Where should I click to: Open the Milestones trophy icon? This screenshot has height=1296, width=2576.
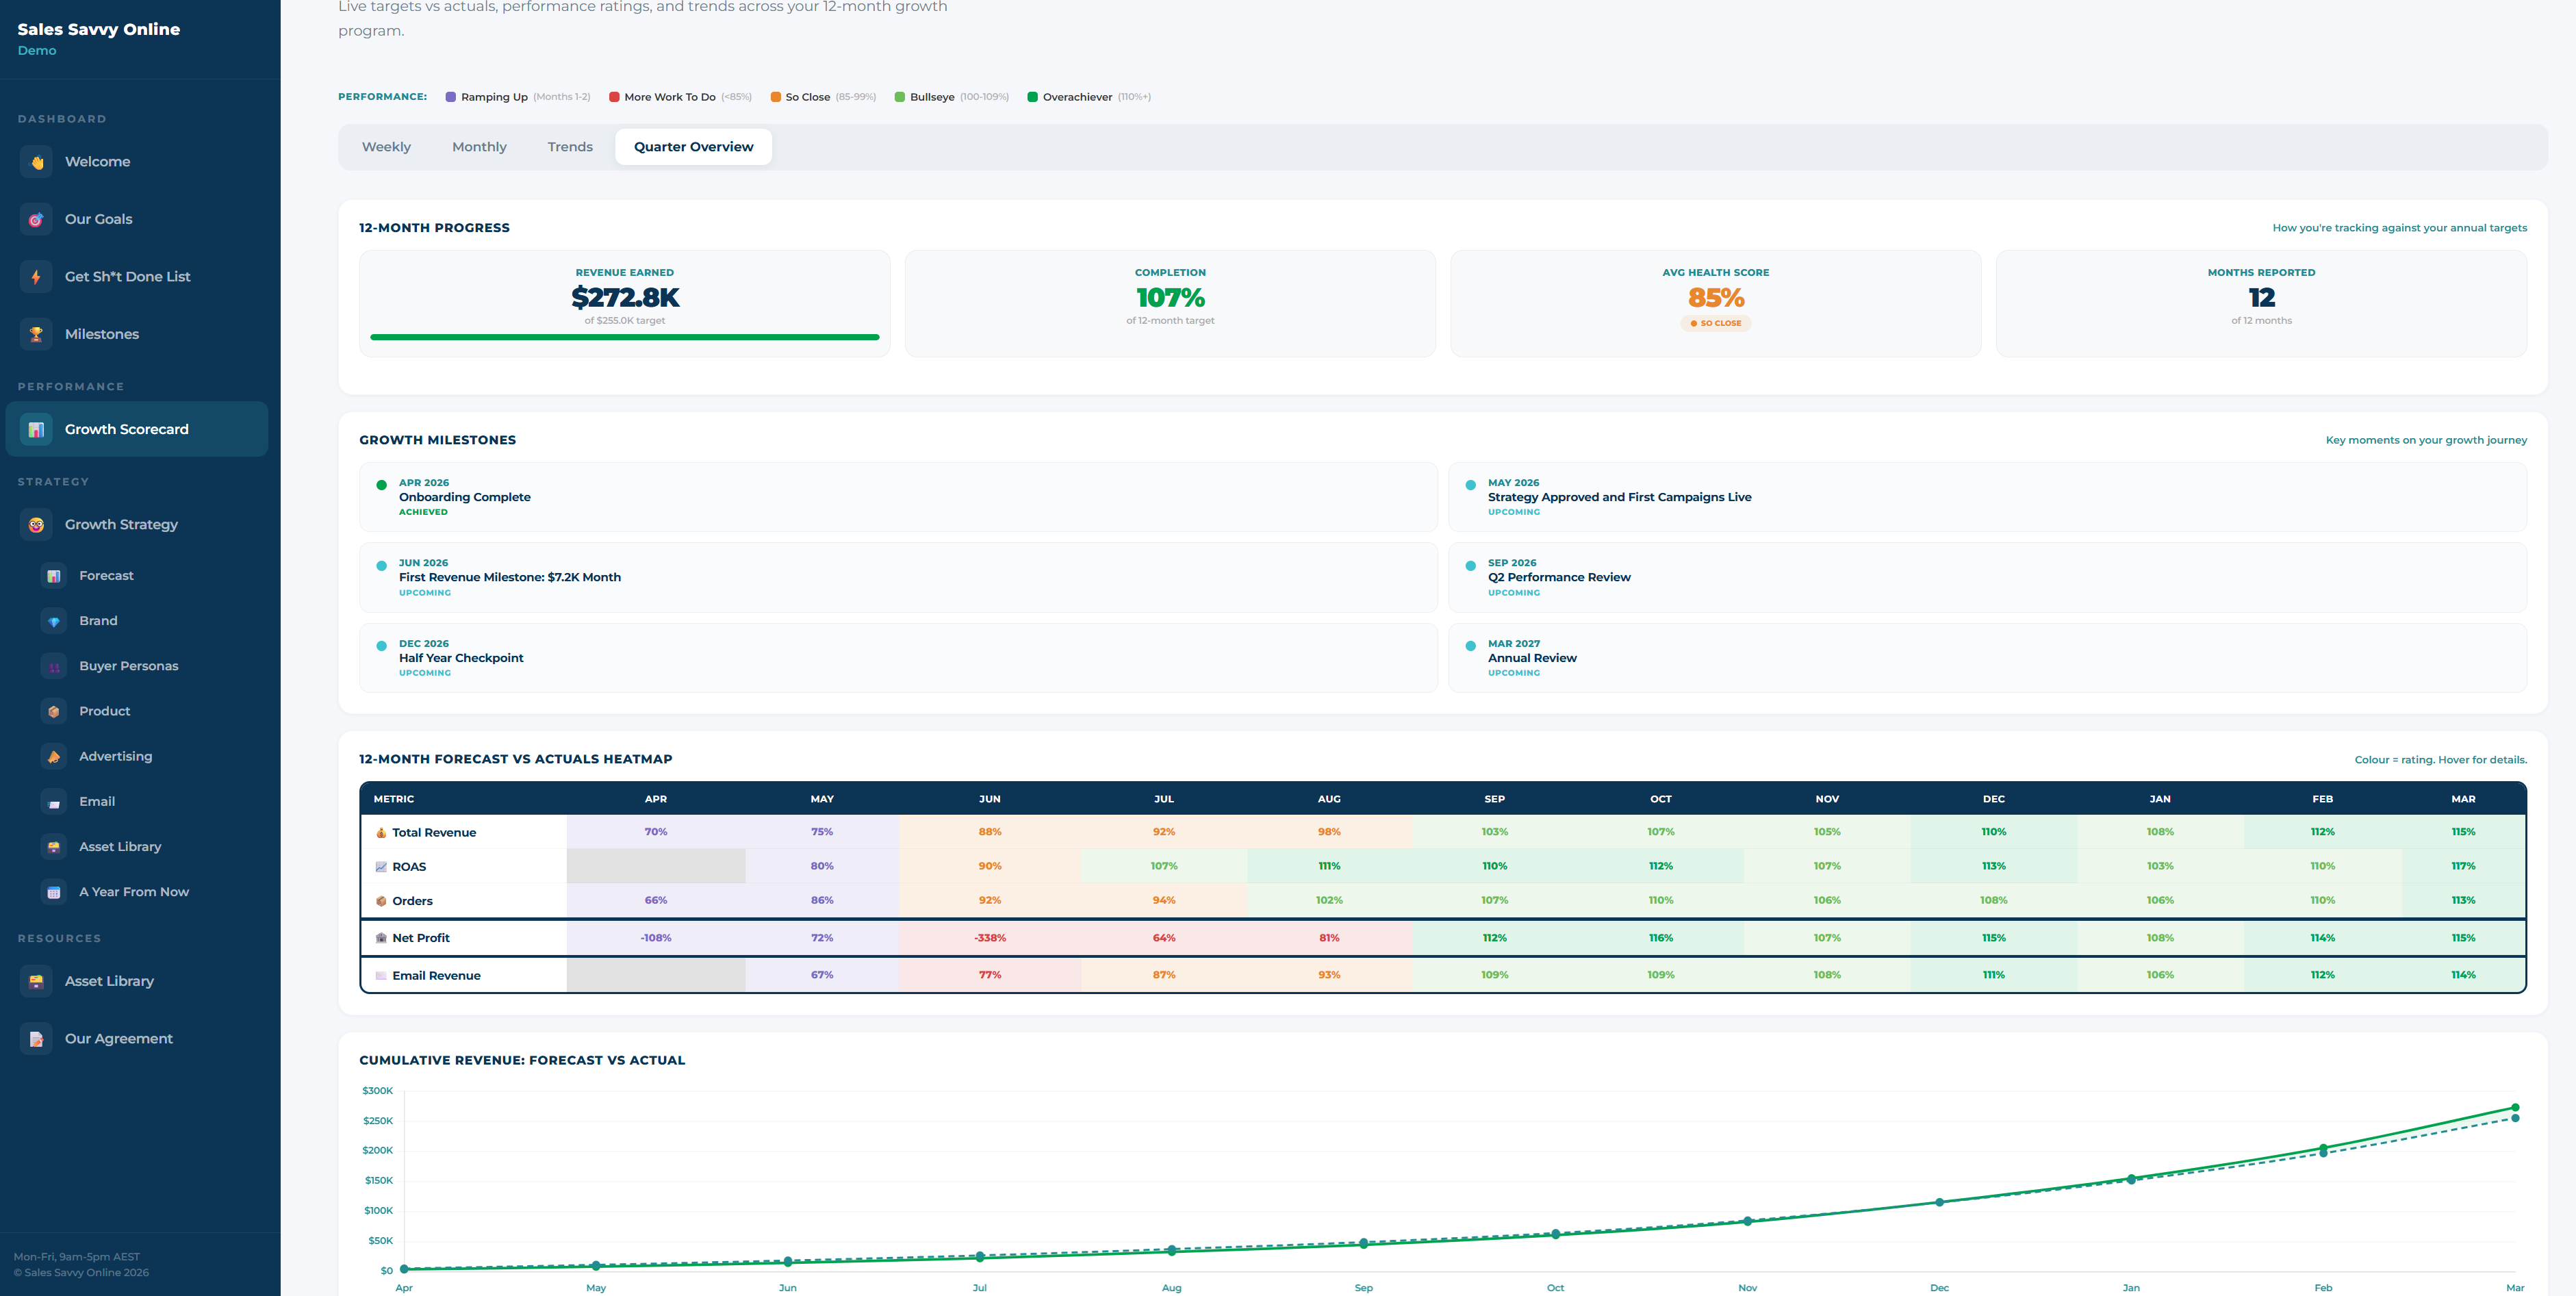point(35,334)
